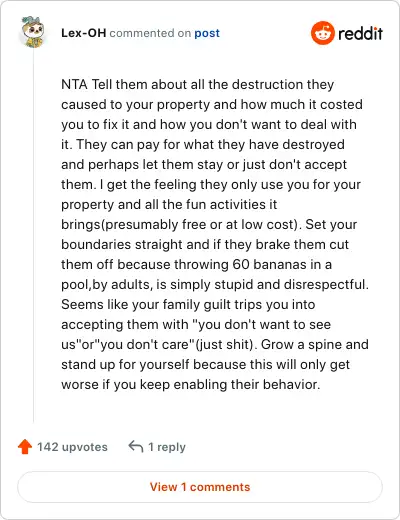Click the "commented on" gray text
Viewport: 400px width, 520px height.
click(150, 33)
